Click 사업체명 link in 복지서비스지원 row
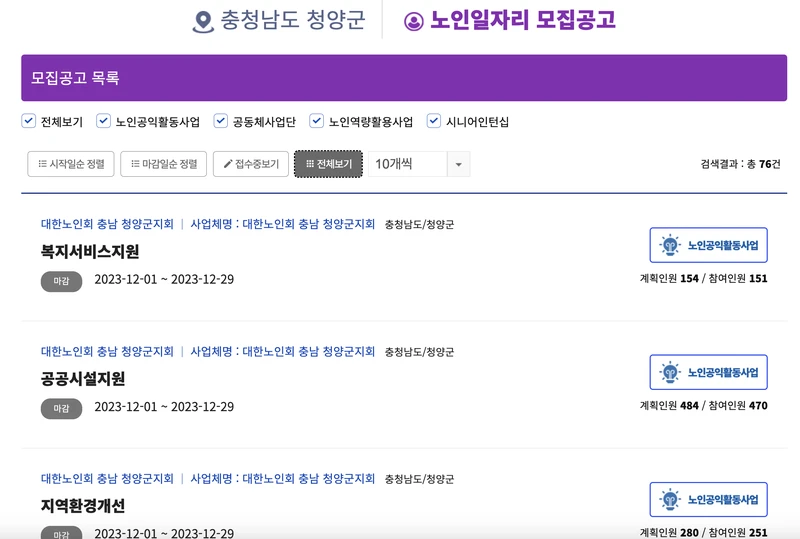This screenshot has height=539, width=800. pos(283,224)
